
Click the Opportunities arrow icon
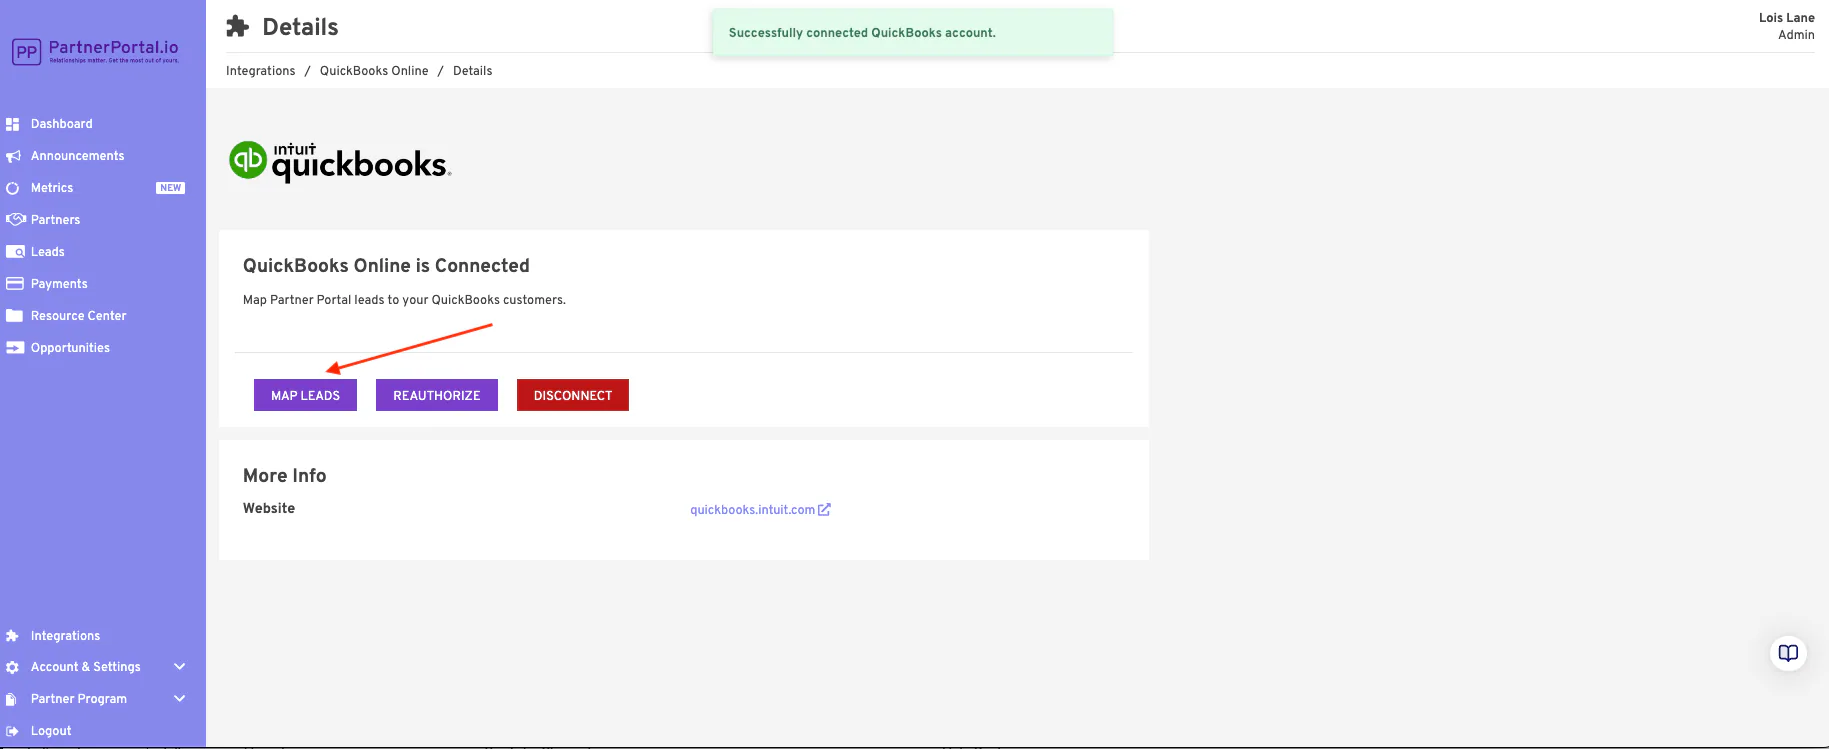15,348
